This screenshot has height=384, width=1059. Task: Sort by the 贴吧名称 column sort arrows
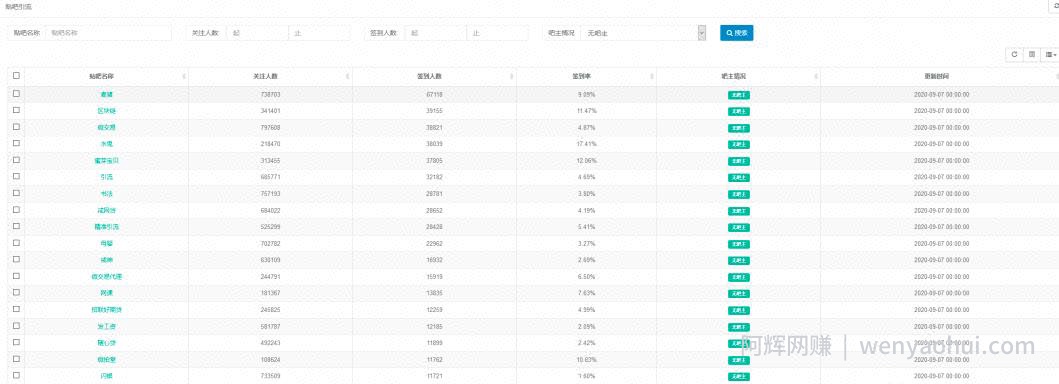184,77
